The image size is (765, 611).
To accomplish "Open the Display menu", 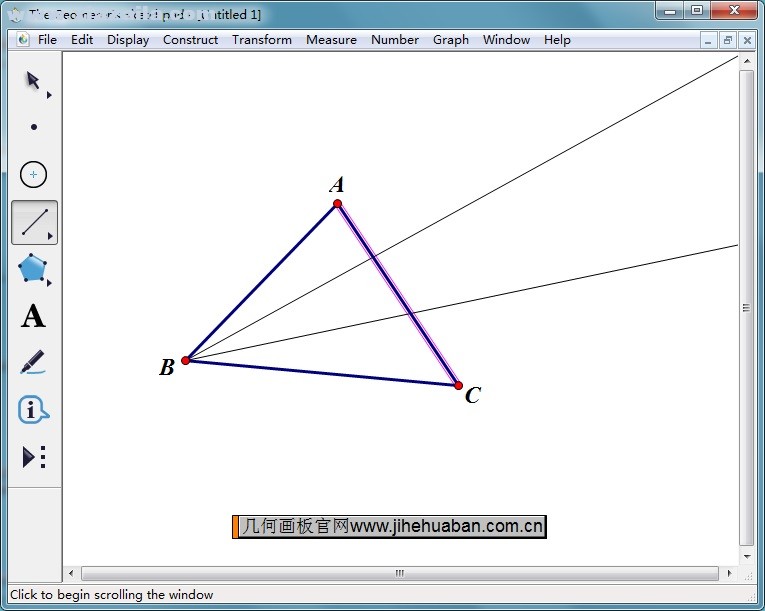I will [x=128, y=40].
